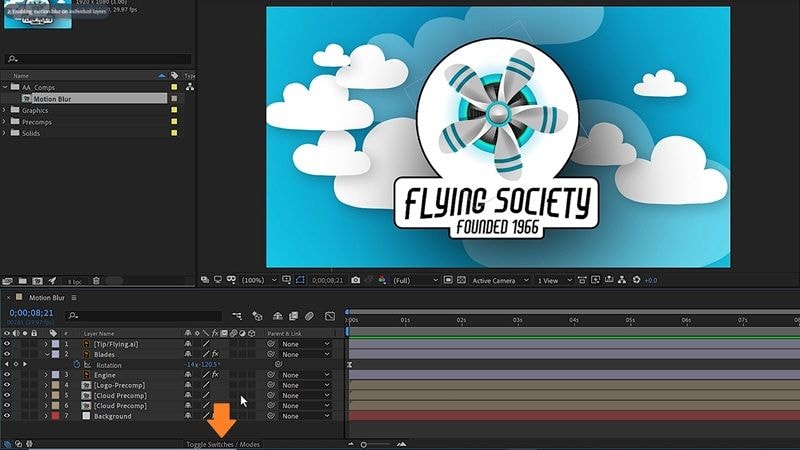
Task: Collapse the AA_Comps folder
Action: coord(5,87)
